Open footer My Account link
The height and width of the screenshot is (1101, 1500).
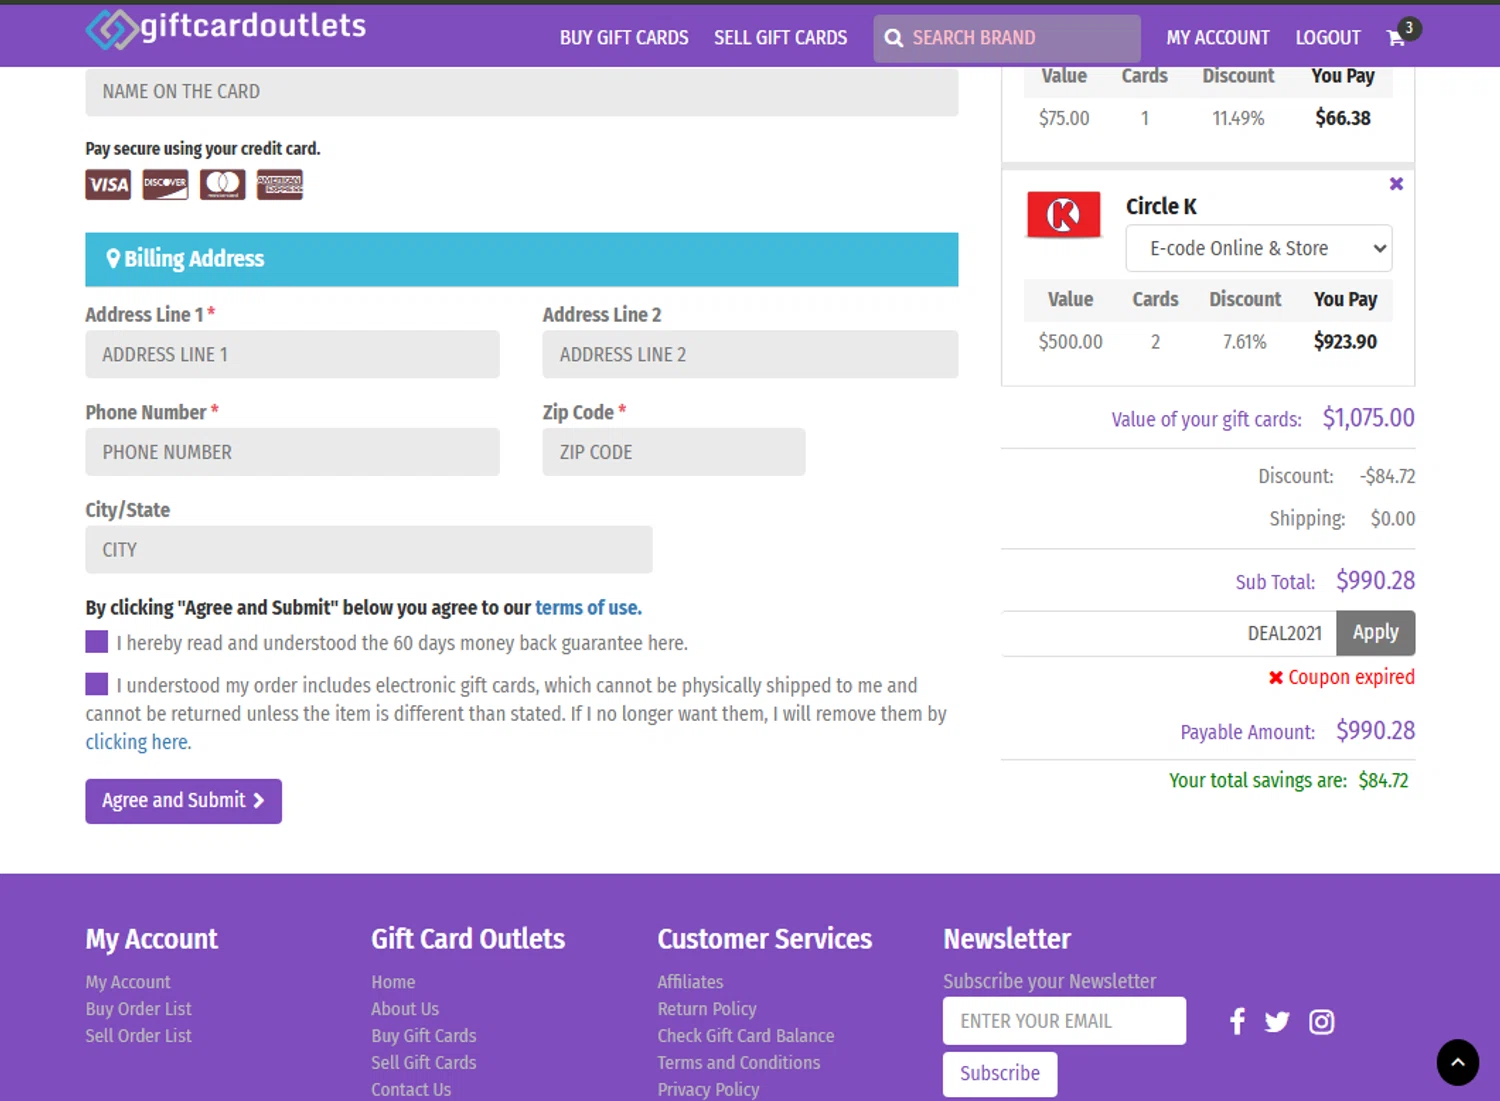pos(128,982)
